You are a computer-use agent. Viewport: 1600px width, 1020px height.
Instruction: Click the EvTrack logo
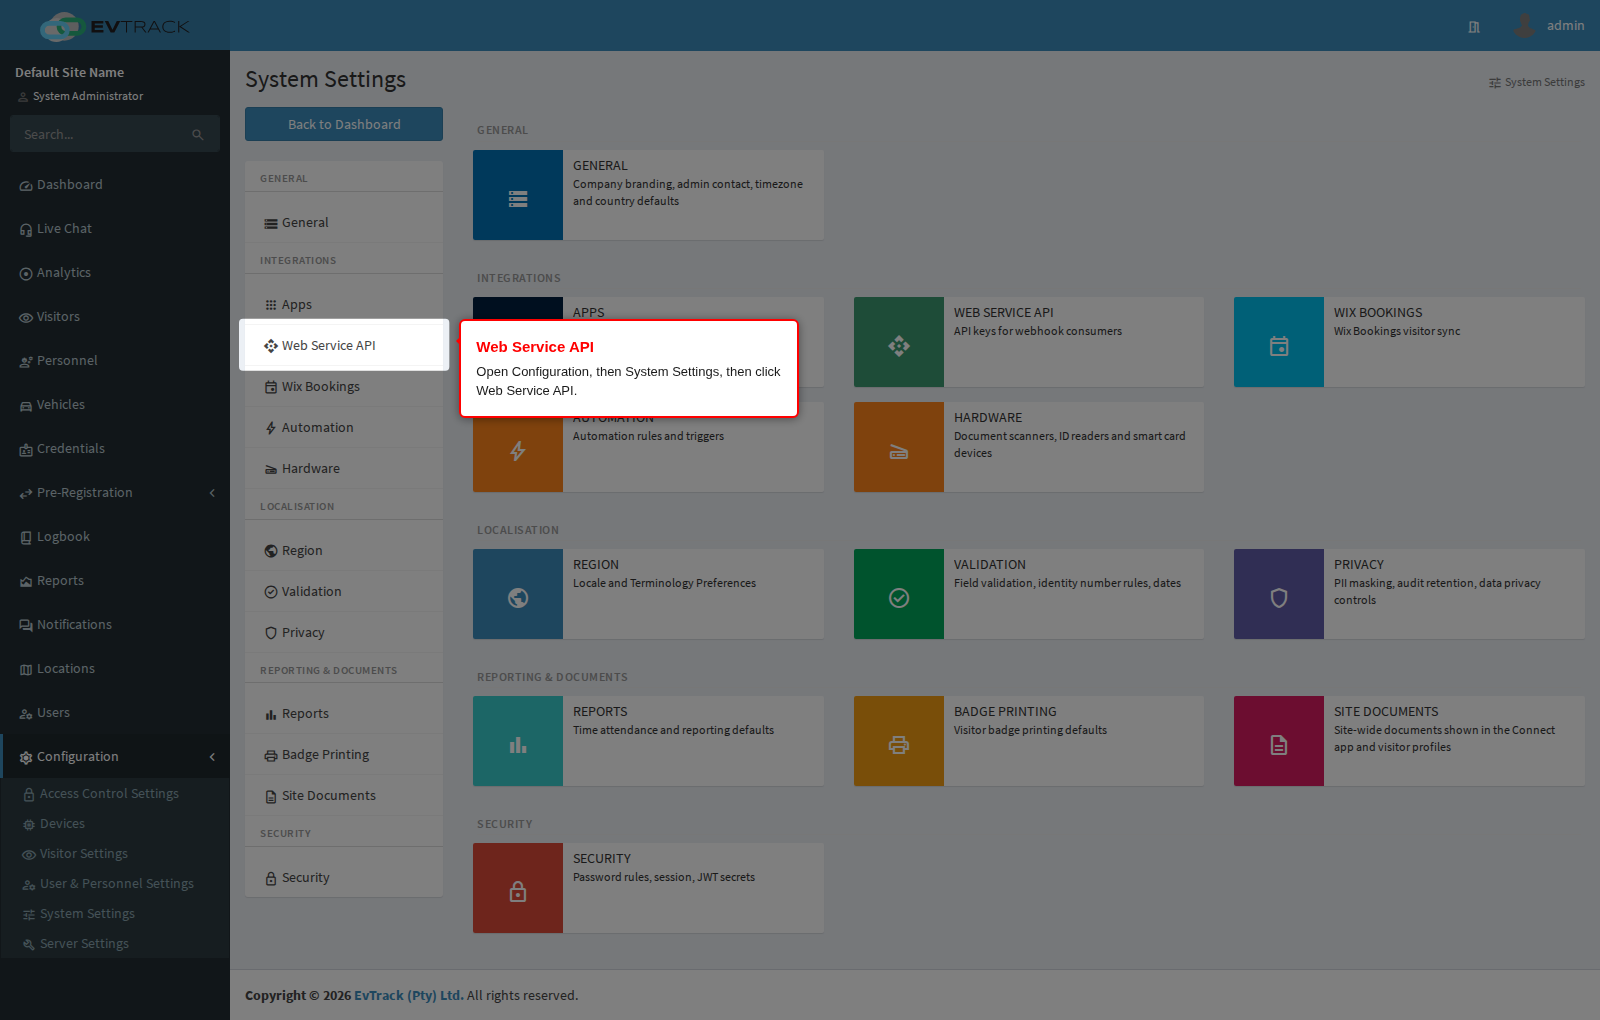[115, 26]
